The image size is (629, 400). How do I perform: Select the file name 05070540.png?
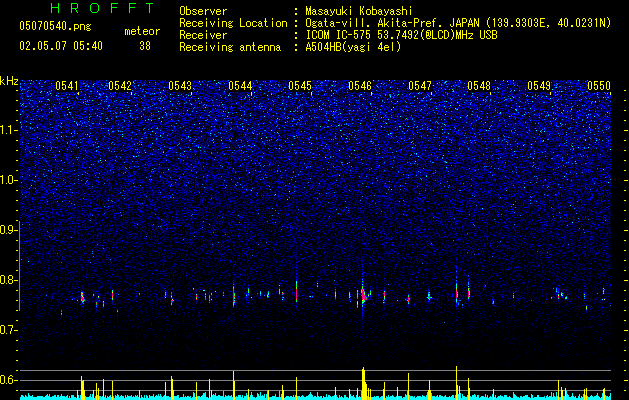pyautogui.click(x=55, y=27)
